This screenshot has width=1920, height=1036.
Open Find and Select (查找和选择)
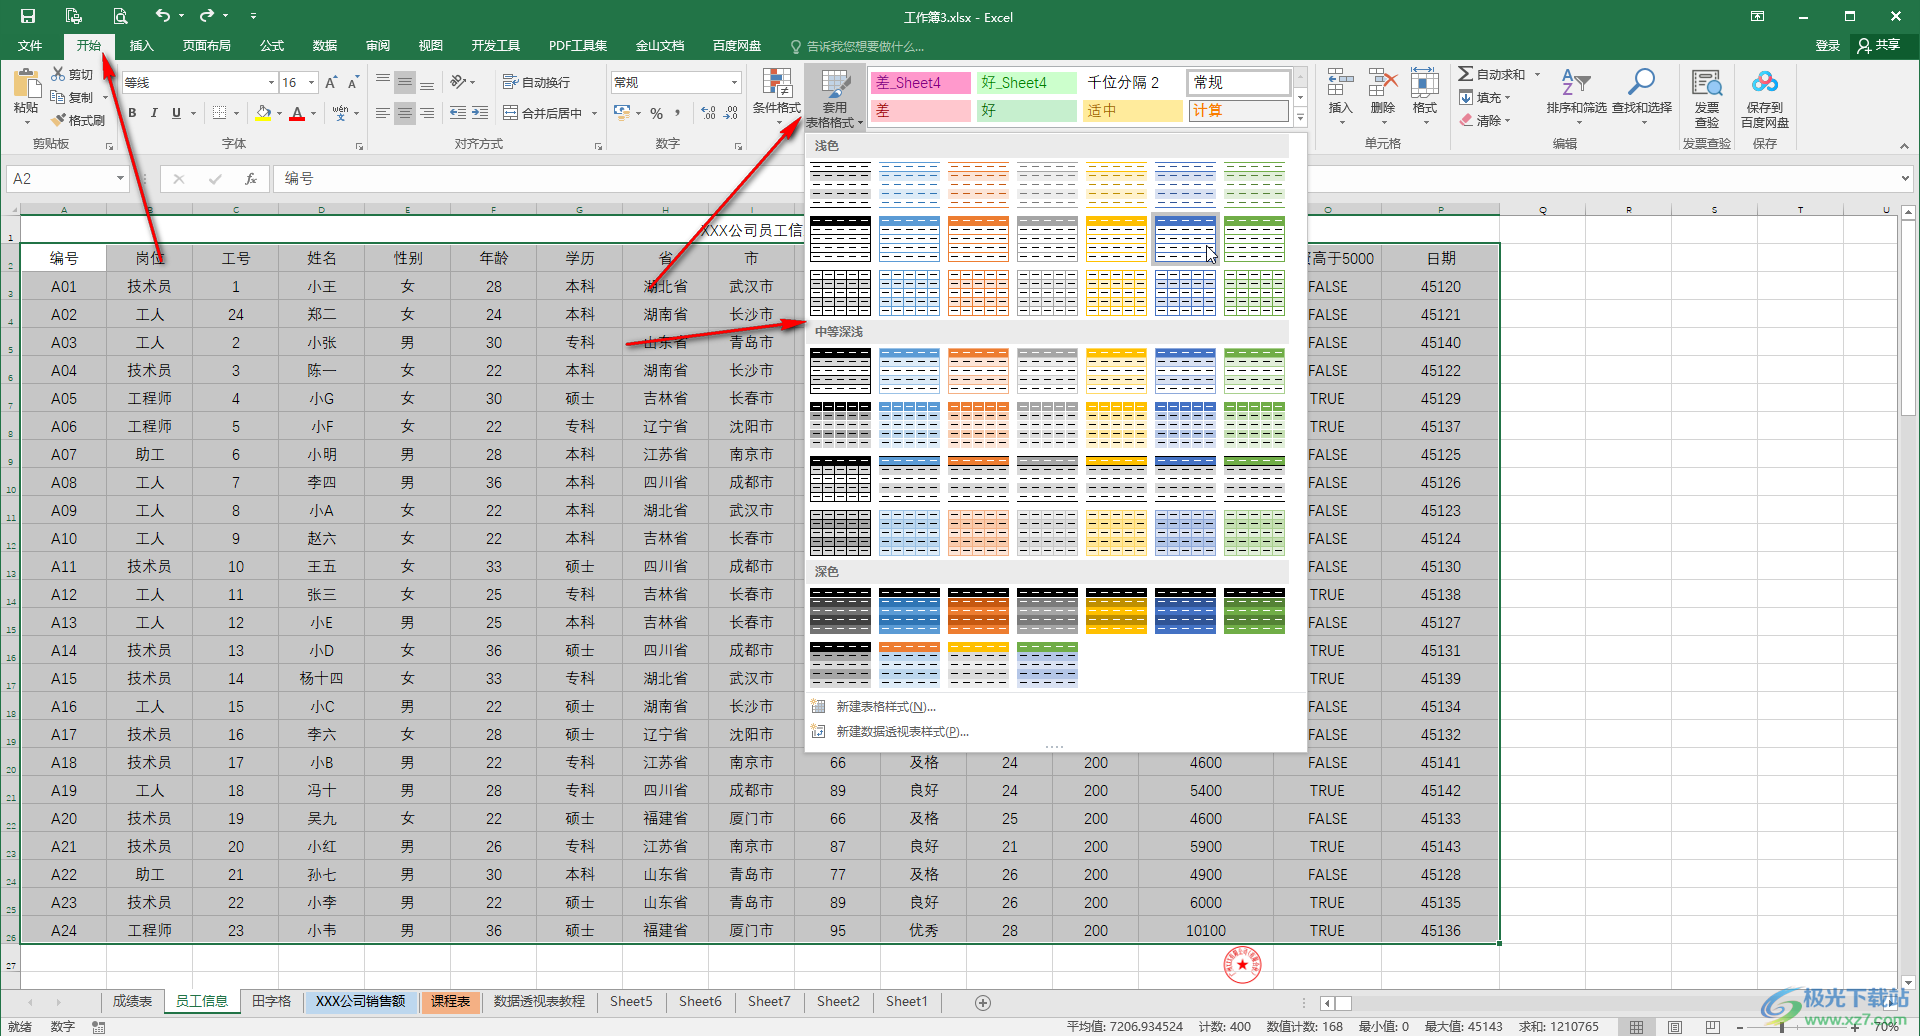click(x=1642, y=96)
